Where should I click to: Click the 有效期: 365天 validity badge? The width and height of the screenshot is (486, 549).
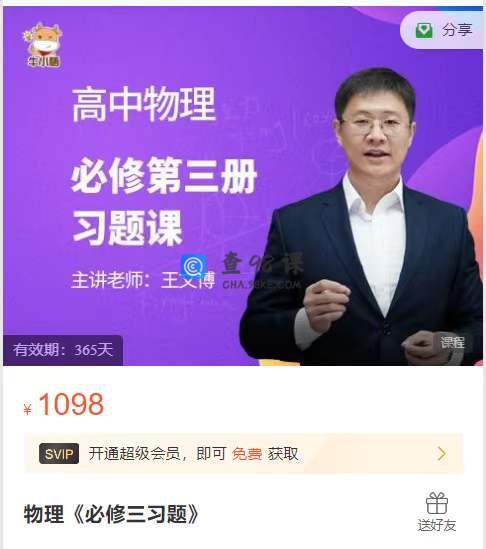pos(63,350)
